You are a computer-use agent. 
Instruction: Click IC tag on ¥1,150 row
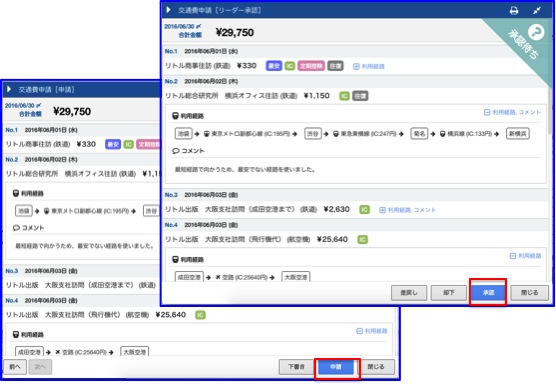tap(344, 96)
